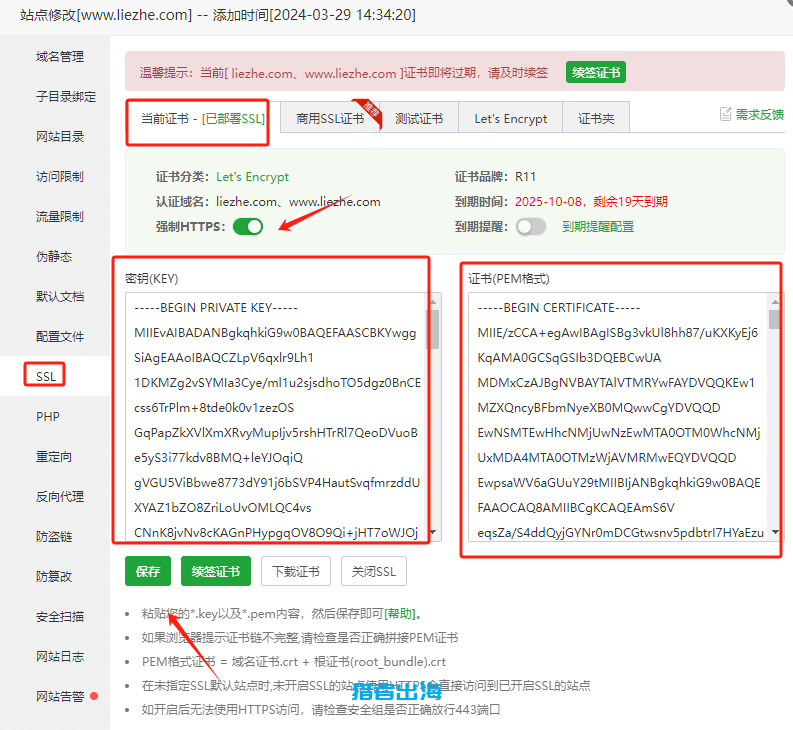
Task: Switch to Let's Encrypt tab
Action: [511, 119]
